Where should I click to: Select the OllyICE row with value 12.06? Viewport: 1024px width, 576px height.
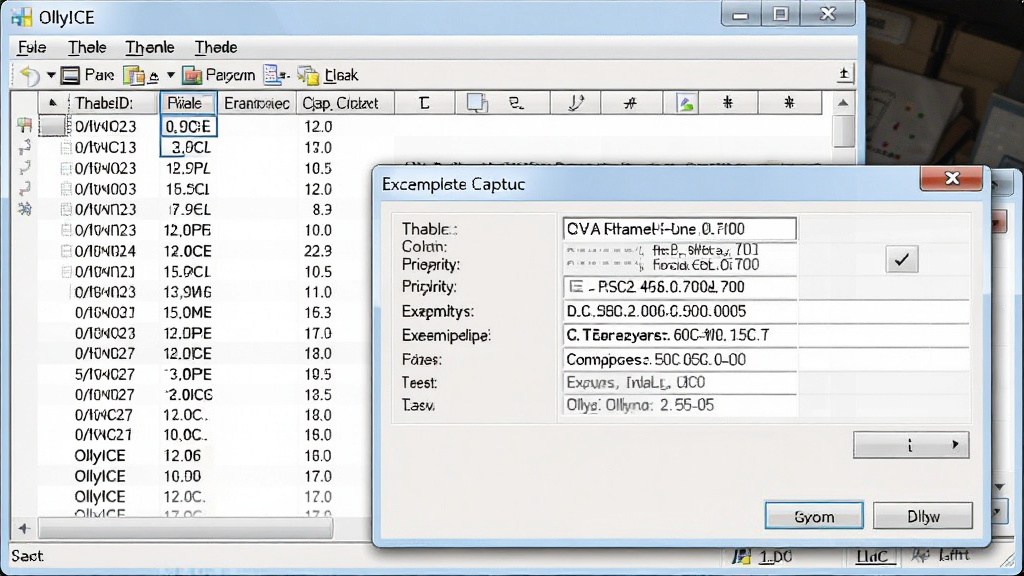202,455
